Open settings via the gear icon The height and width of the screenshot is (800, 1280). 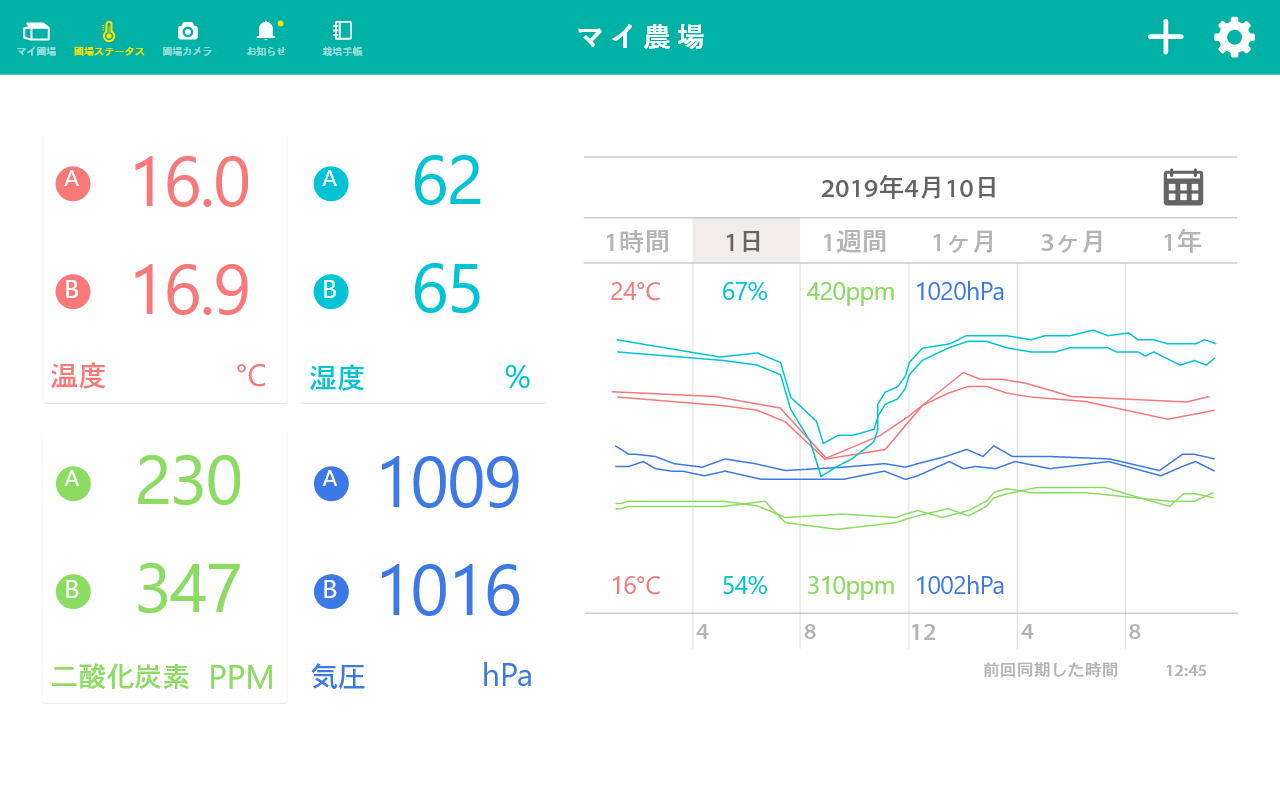(x=1234, y=37)
